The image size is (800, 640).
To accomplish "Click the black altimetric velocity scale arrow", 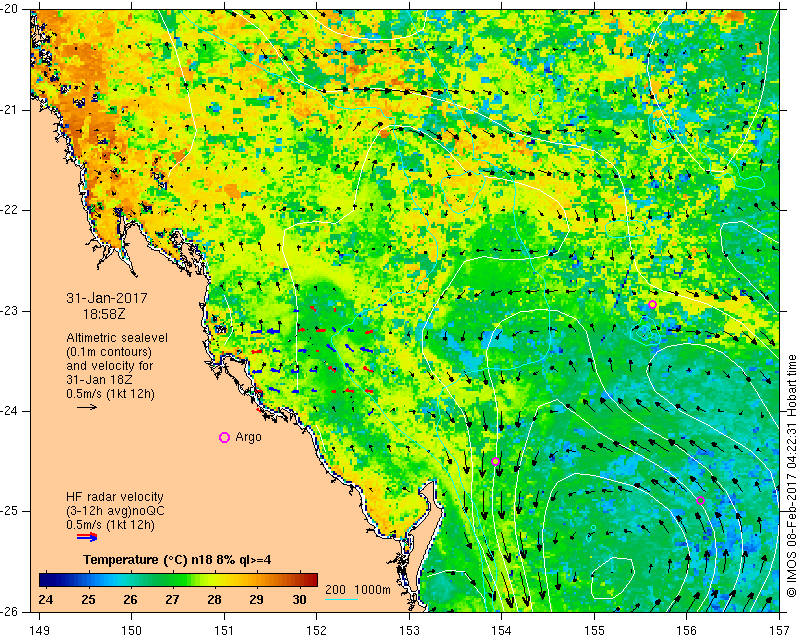I will 87,407.
